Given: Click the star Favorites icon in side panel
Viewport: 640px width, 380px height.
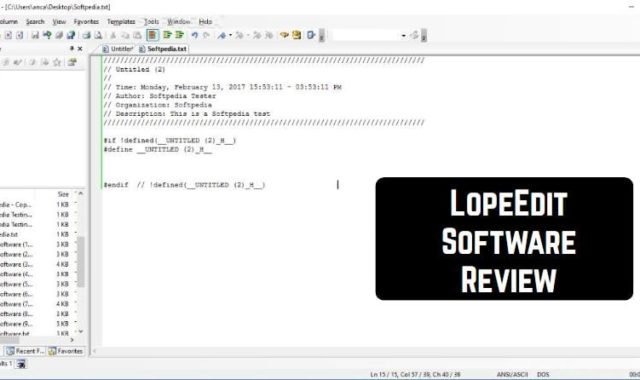Looking at the screenshot, I should (x=57, y=62).
